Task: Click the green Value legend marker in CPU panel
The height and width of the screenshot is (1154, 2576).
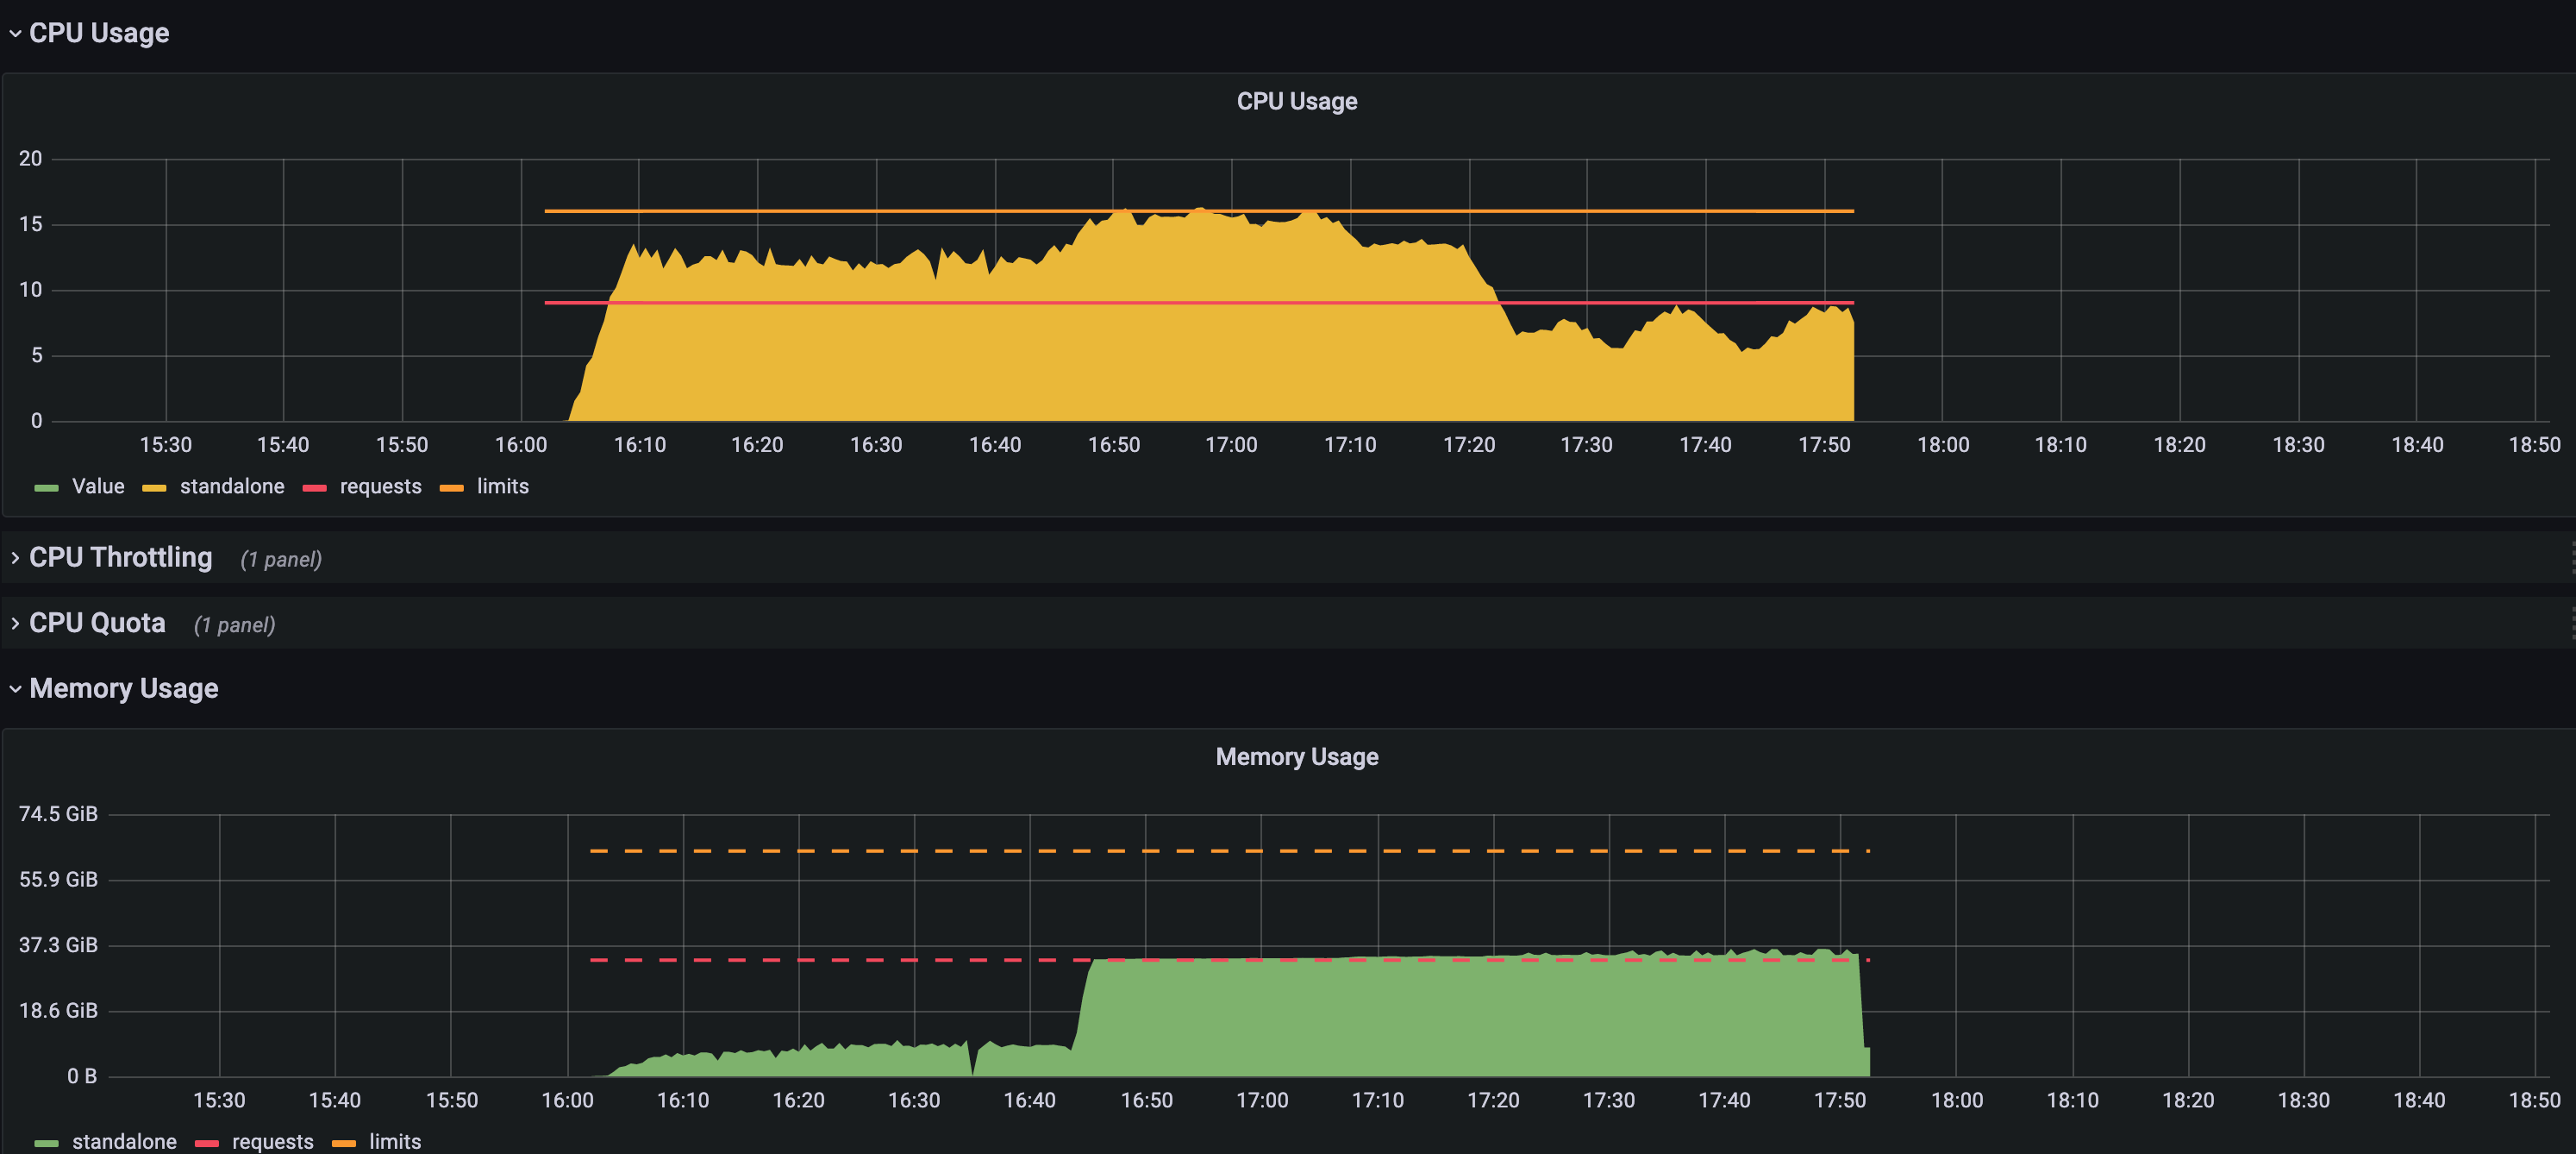Action: (x=46, y=487)
